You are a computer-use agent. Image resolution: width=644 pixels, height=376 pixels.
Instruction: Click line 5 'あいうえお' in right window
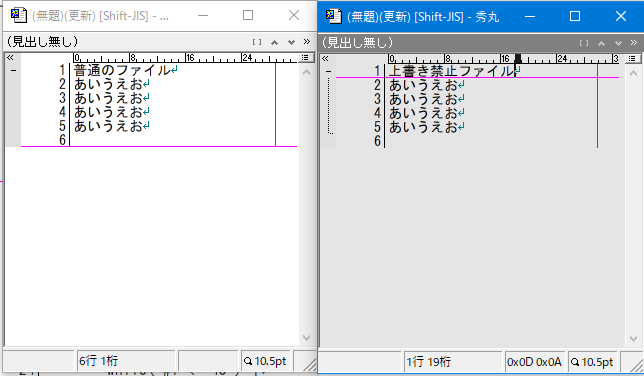click(x=423, y=127)
